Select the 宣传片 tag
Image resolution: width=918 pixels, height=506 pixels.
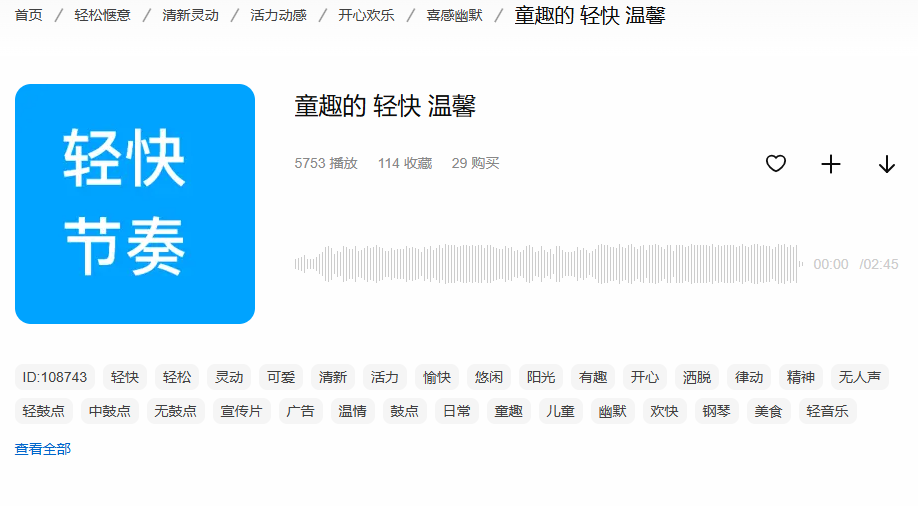pyautogui.click(x=241, y=411)
